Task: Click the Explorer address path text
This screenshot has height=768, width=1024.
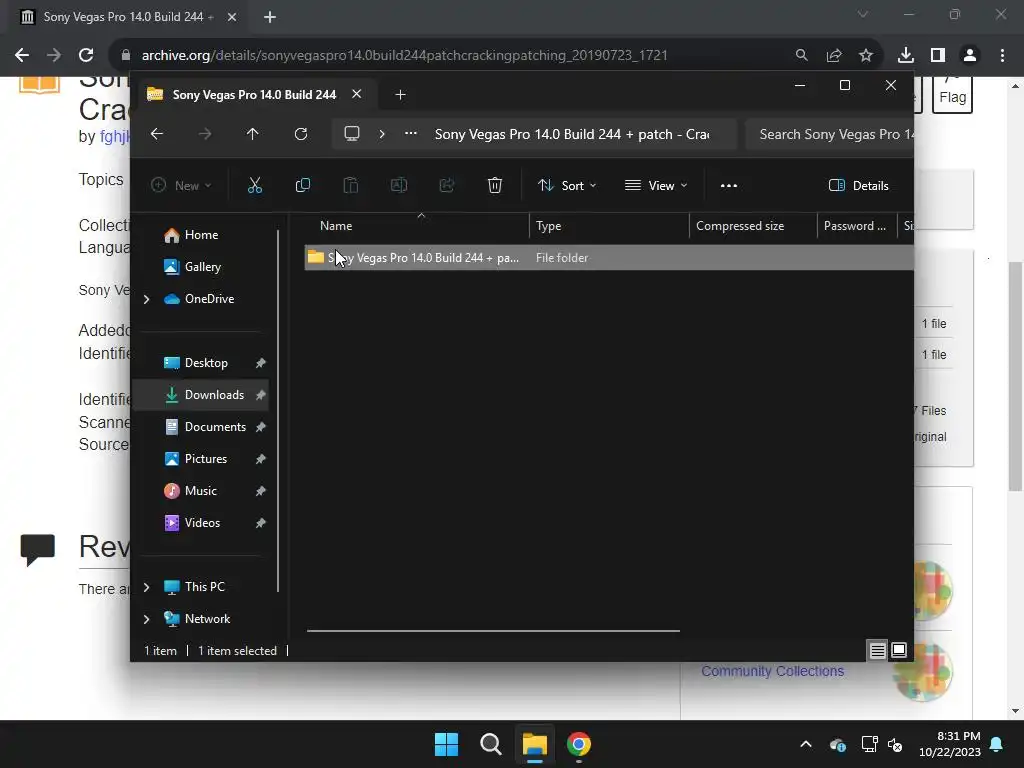Action: coord(572,134)
